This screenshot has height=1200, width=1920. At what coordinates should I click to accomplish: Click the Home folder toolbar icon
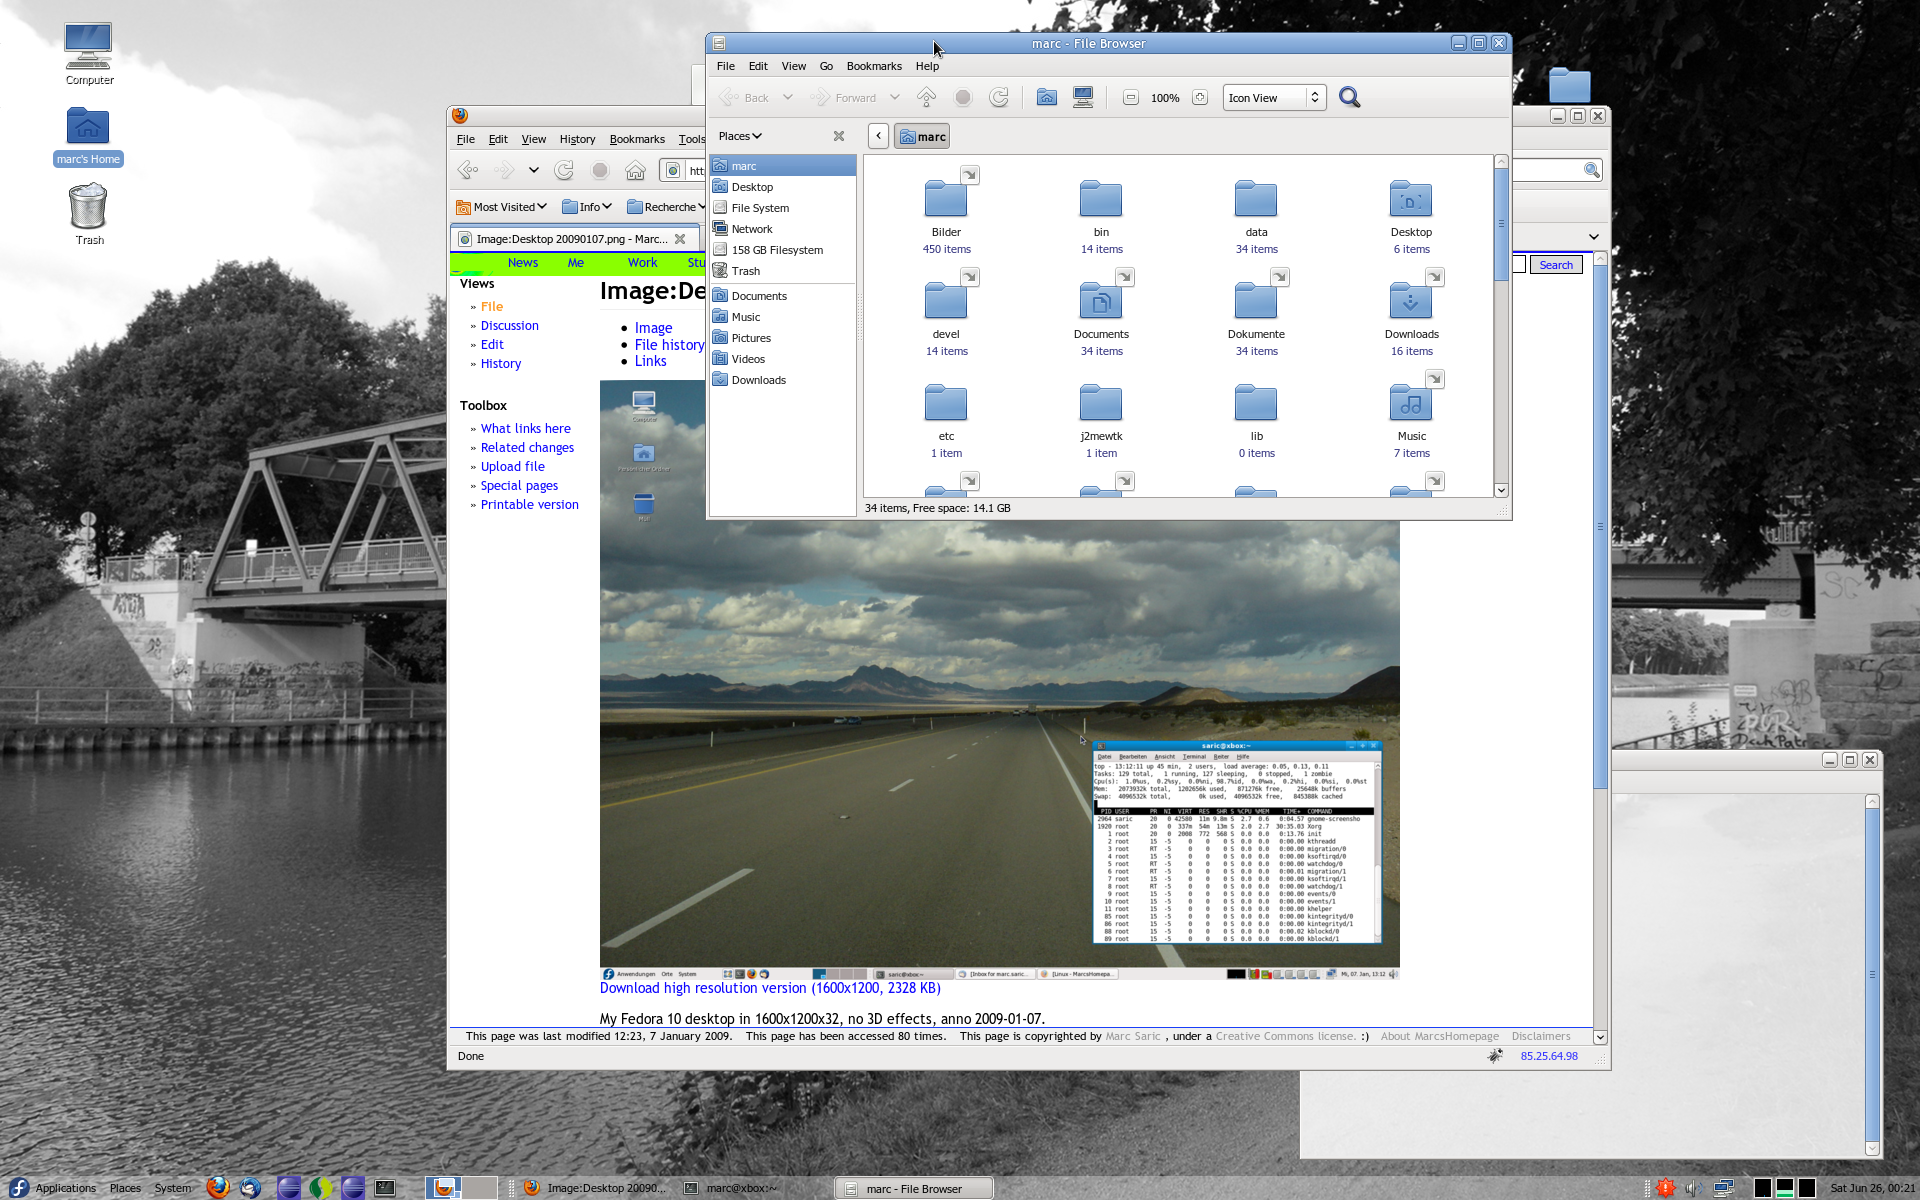(1046, 97)
